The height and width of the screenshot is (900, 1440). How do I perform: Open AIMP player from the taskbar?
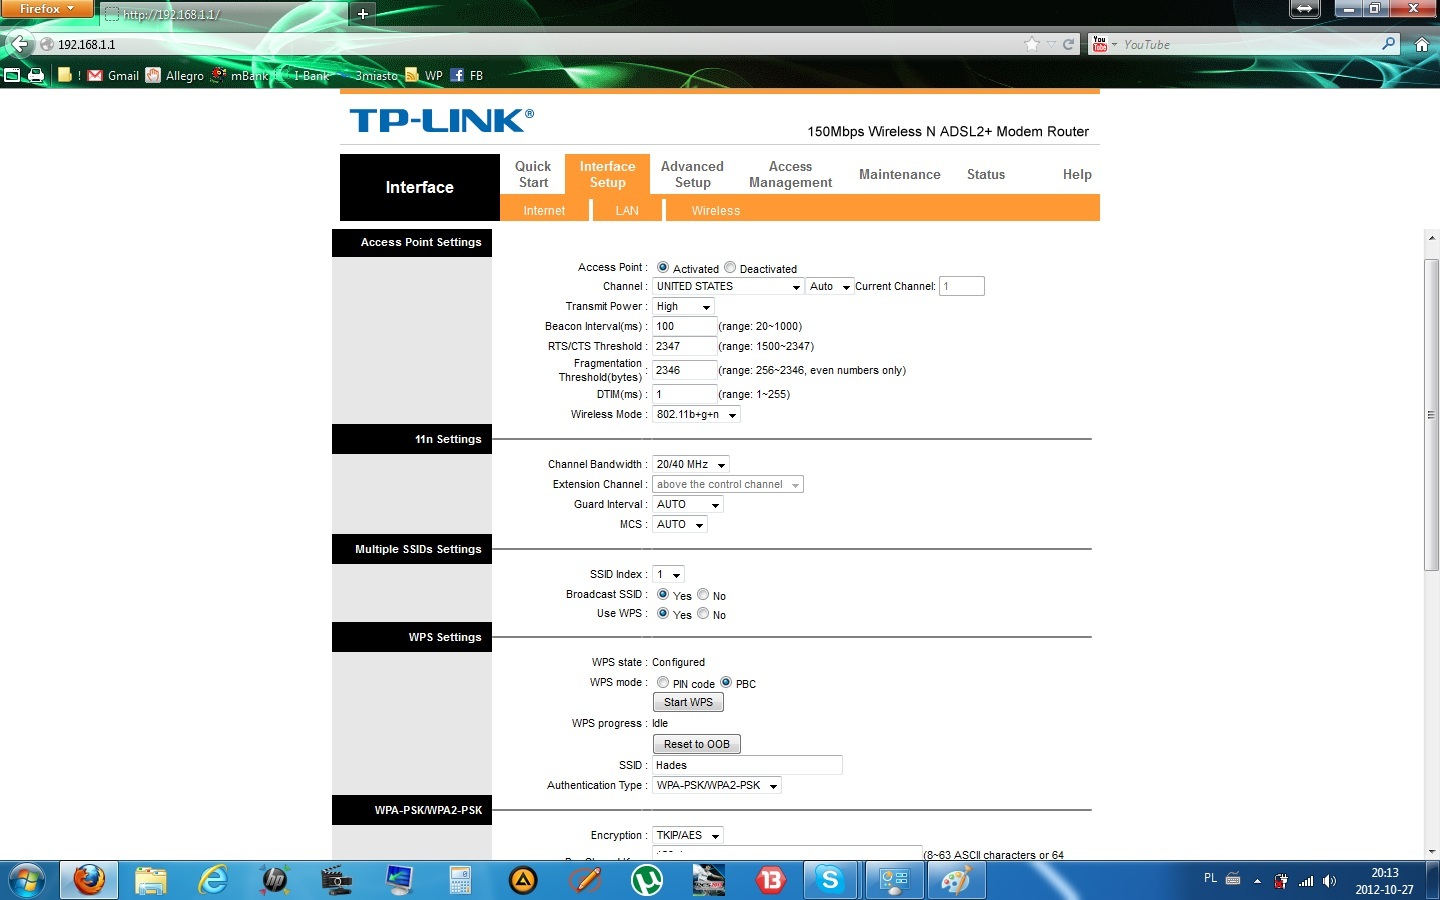(x=523, y=880)
